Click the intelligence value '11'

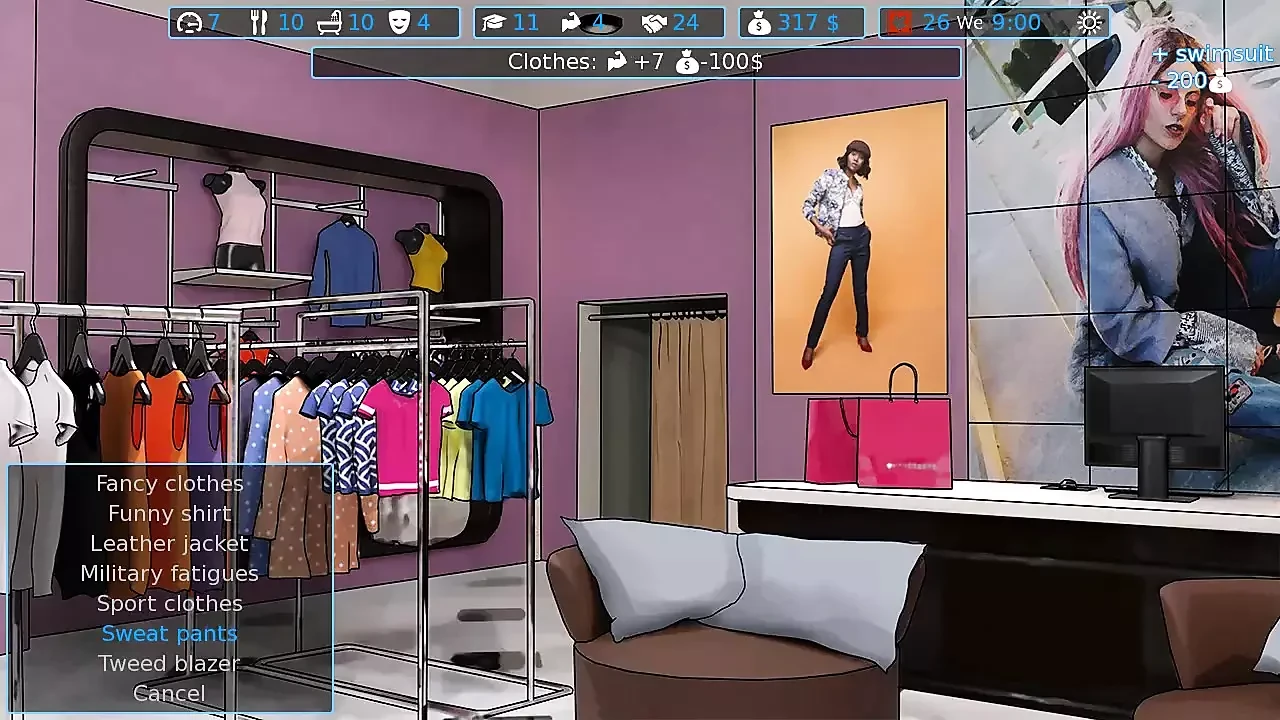526,22
